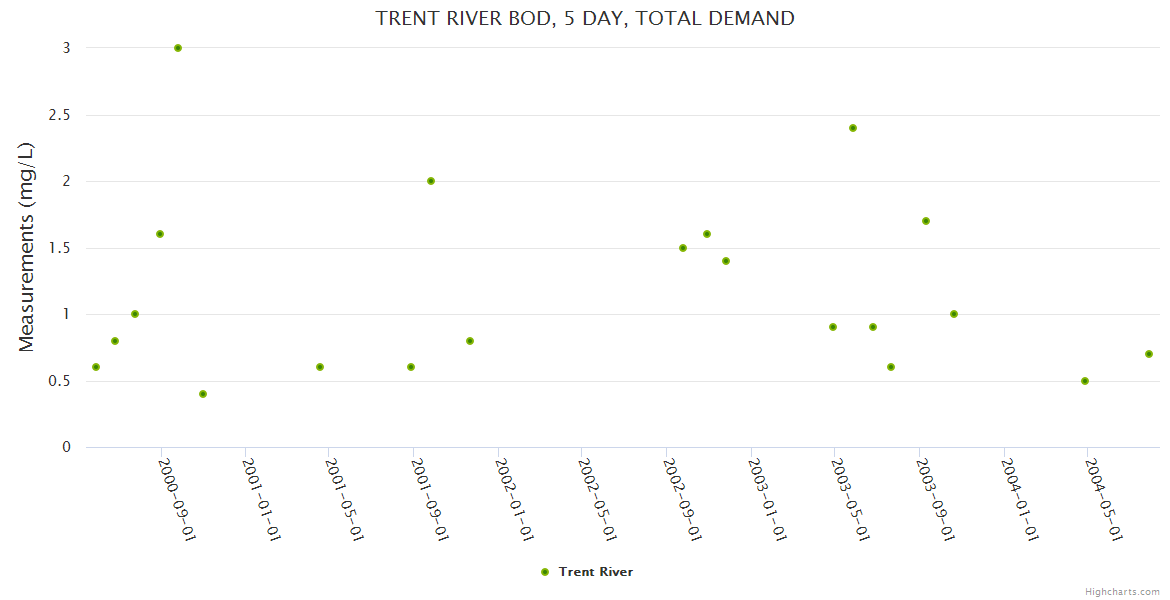Click the Measurements (mg/L) y-axis title
The image size is (1170, 600).
pos(27,247)
